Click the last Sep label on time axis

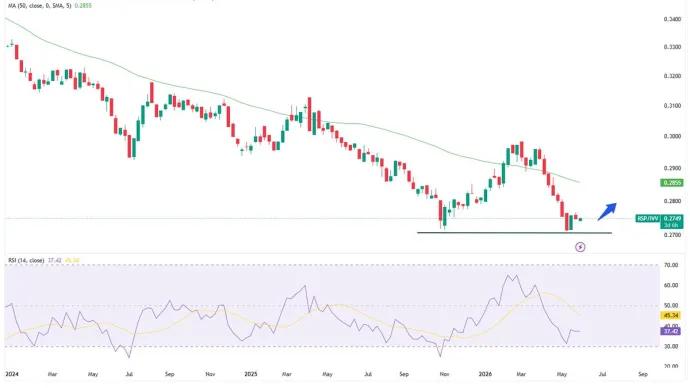643,374
